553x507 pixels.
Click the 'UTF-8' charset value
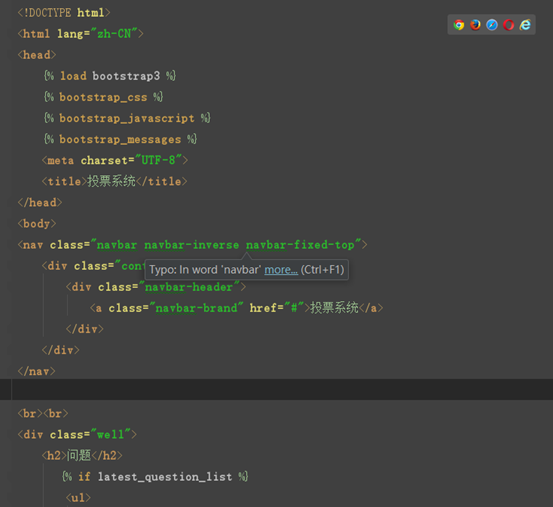pyautogui.click(x=158, y=160)
